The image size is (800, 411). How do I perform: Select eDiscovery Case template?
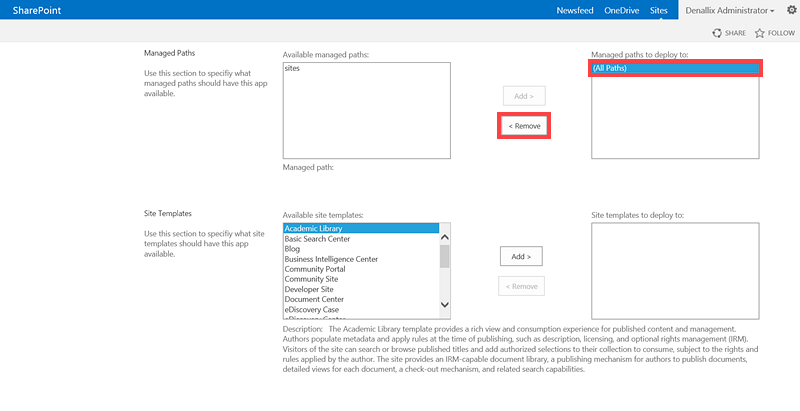click(x=361, y=310)
